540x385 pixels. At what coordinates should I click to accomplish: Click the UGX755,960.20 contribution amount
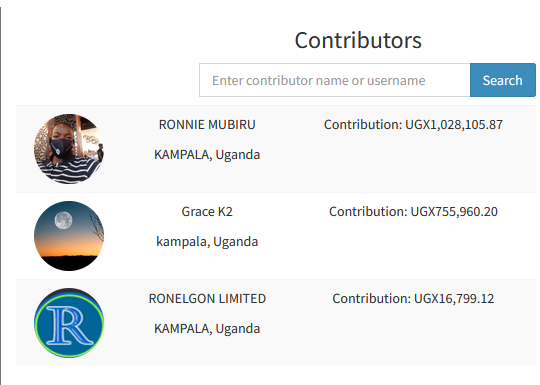pyautogui.click(x=454, y=211)
